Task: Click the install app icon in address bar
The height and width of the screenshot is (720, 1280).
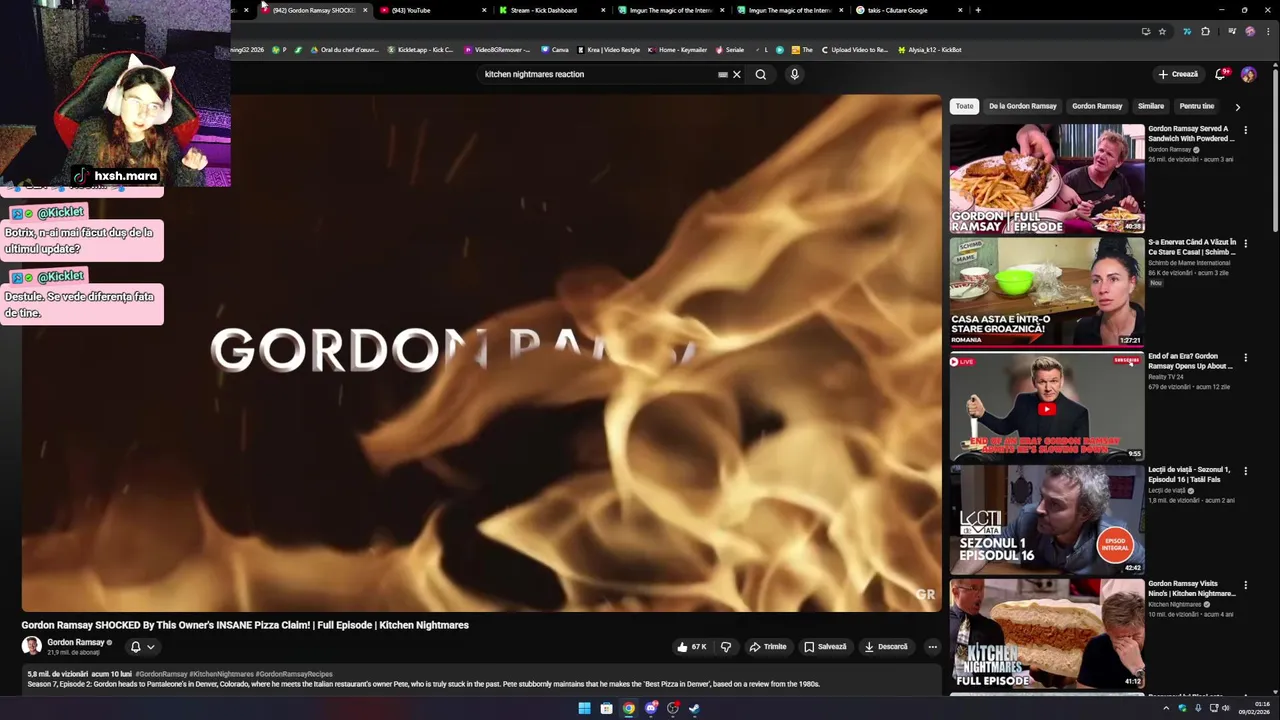Action: click(x=1145, y=31)
